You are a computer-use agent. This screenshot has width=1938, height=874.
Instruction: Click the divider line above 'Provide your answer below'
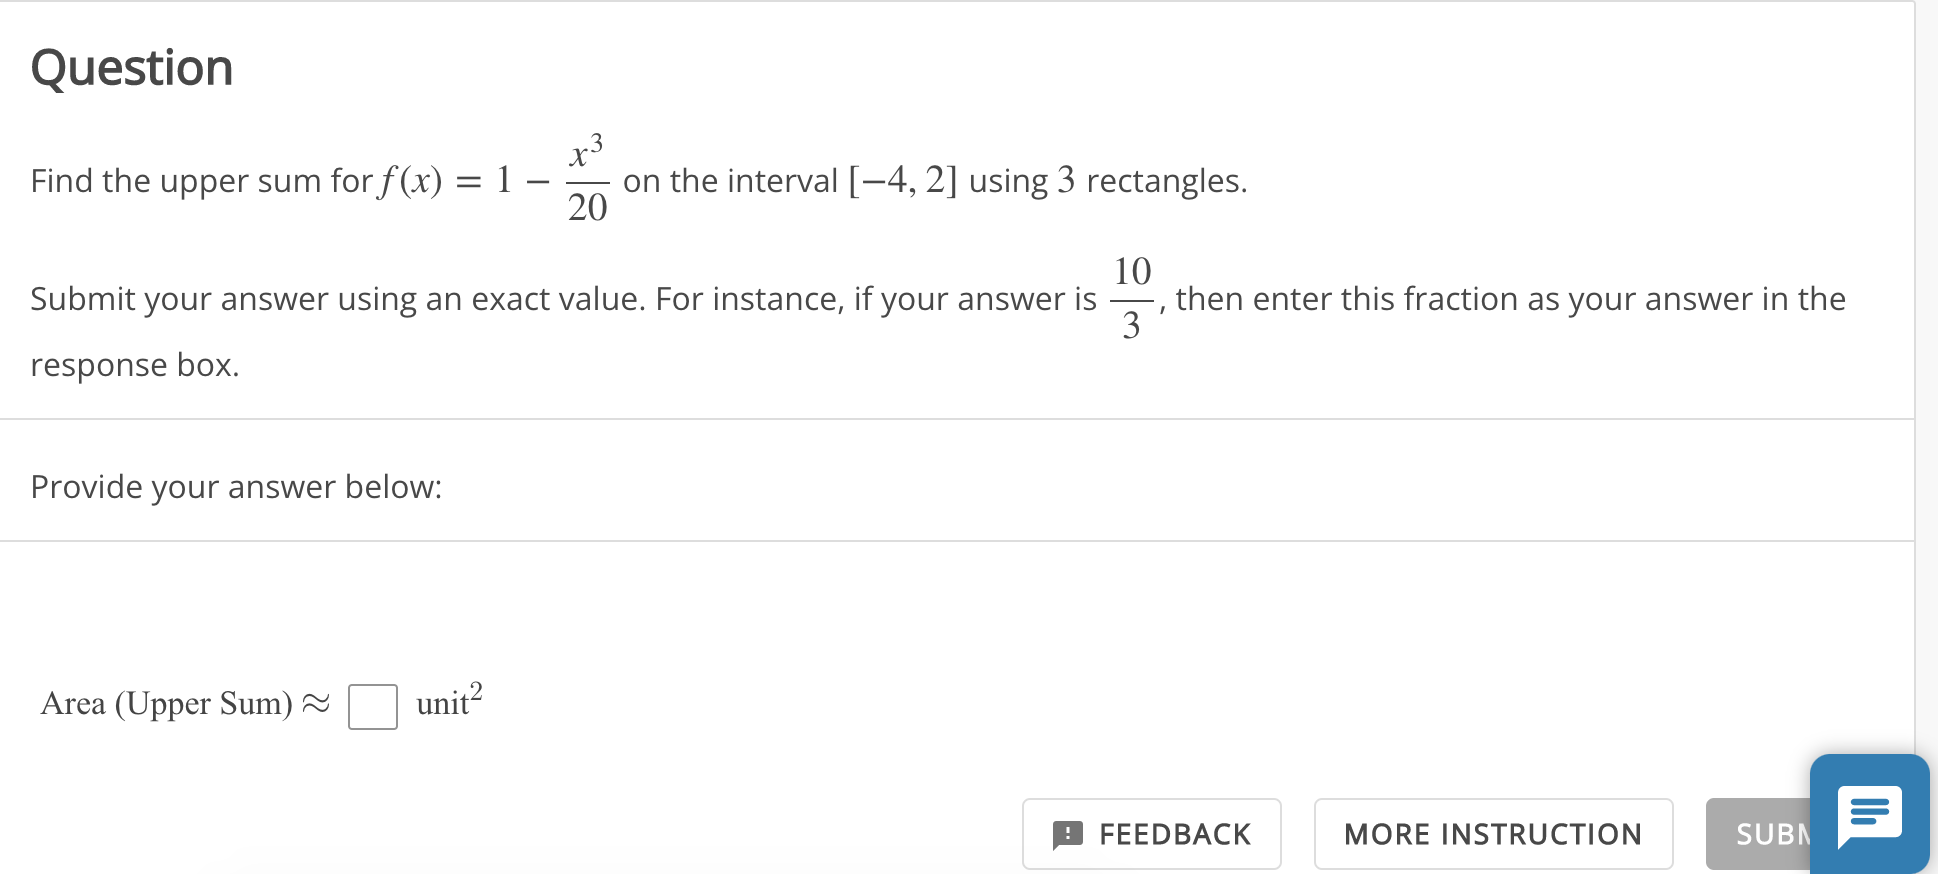point(960,419)
